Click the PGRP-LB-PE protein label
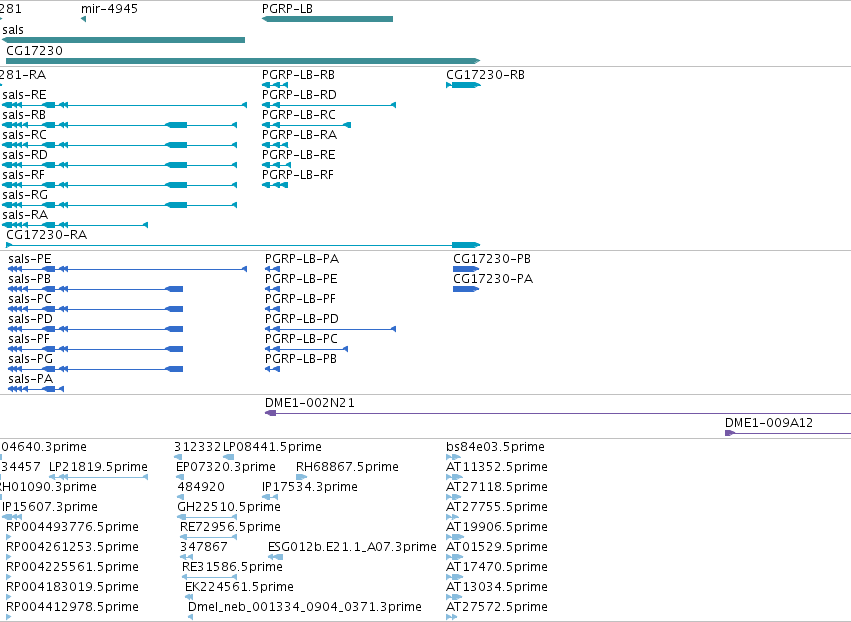The width and height of the screenshot is (851, 622). [x=301, y=279]
